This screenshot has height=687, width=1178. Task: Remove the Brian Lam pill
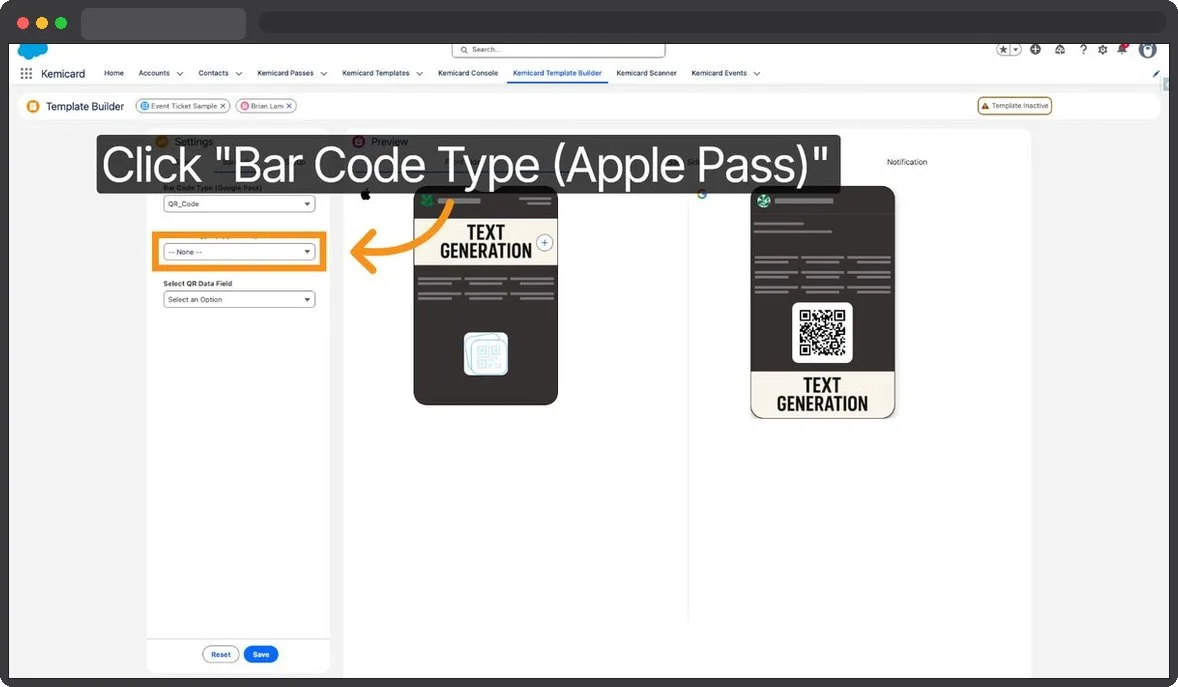(289, 106)
